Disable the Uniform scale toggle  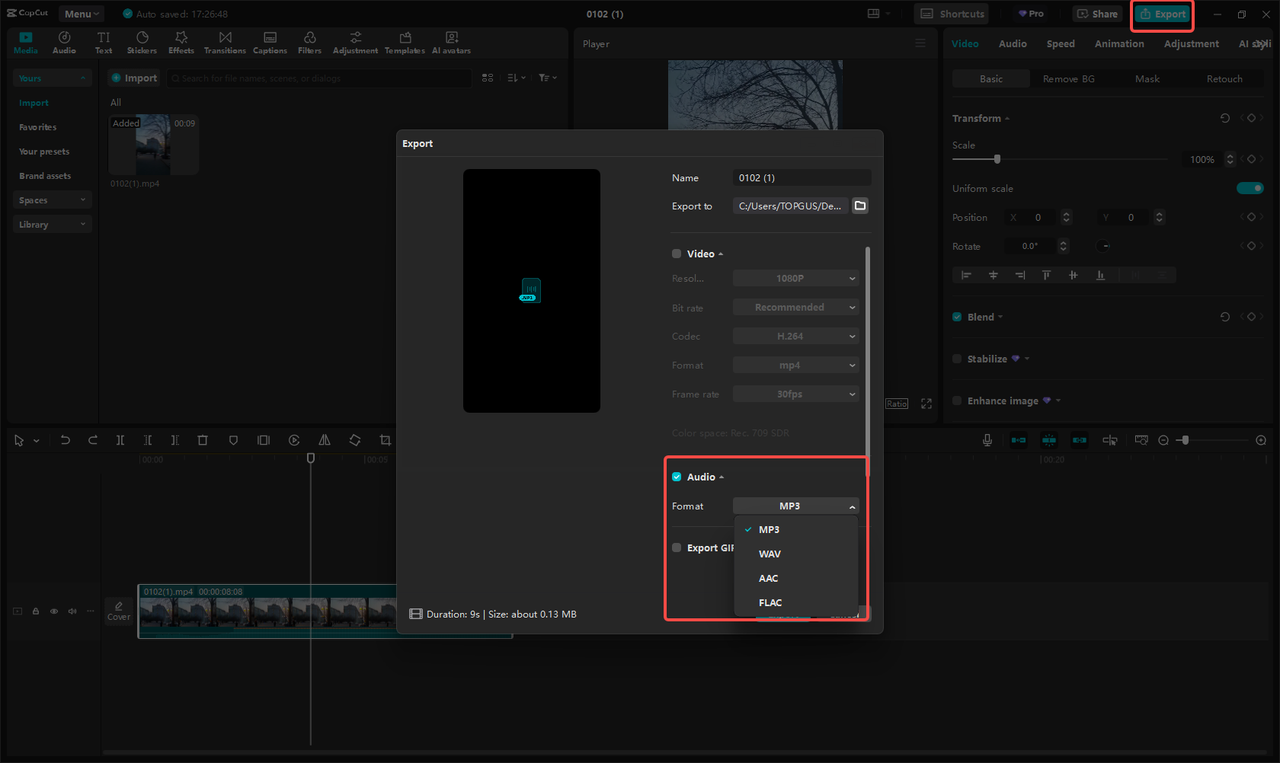[x=1250, y=187]
